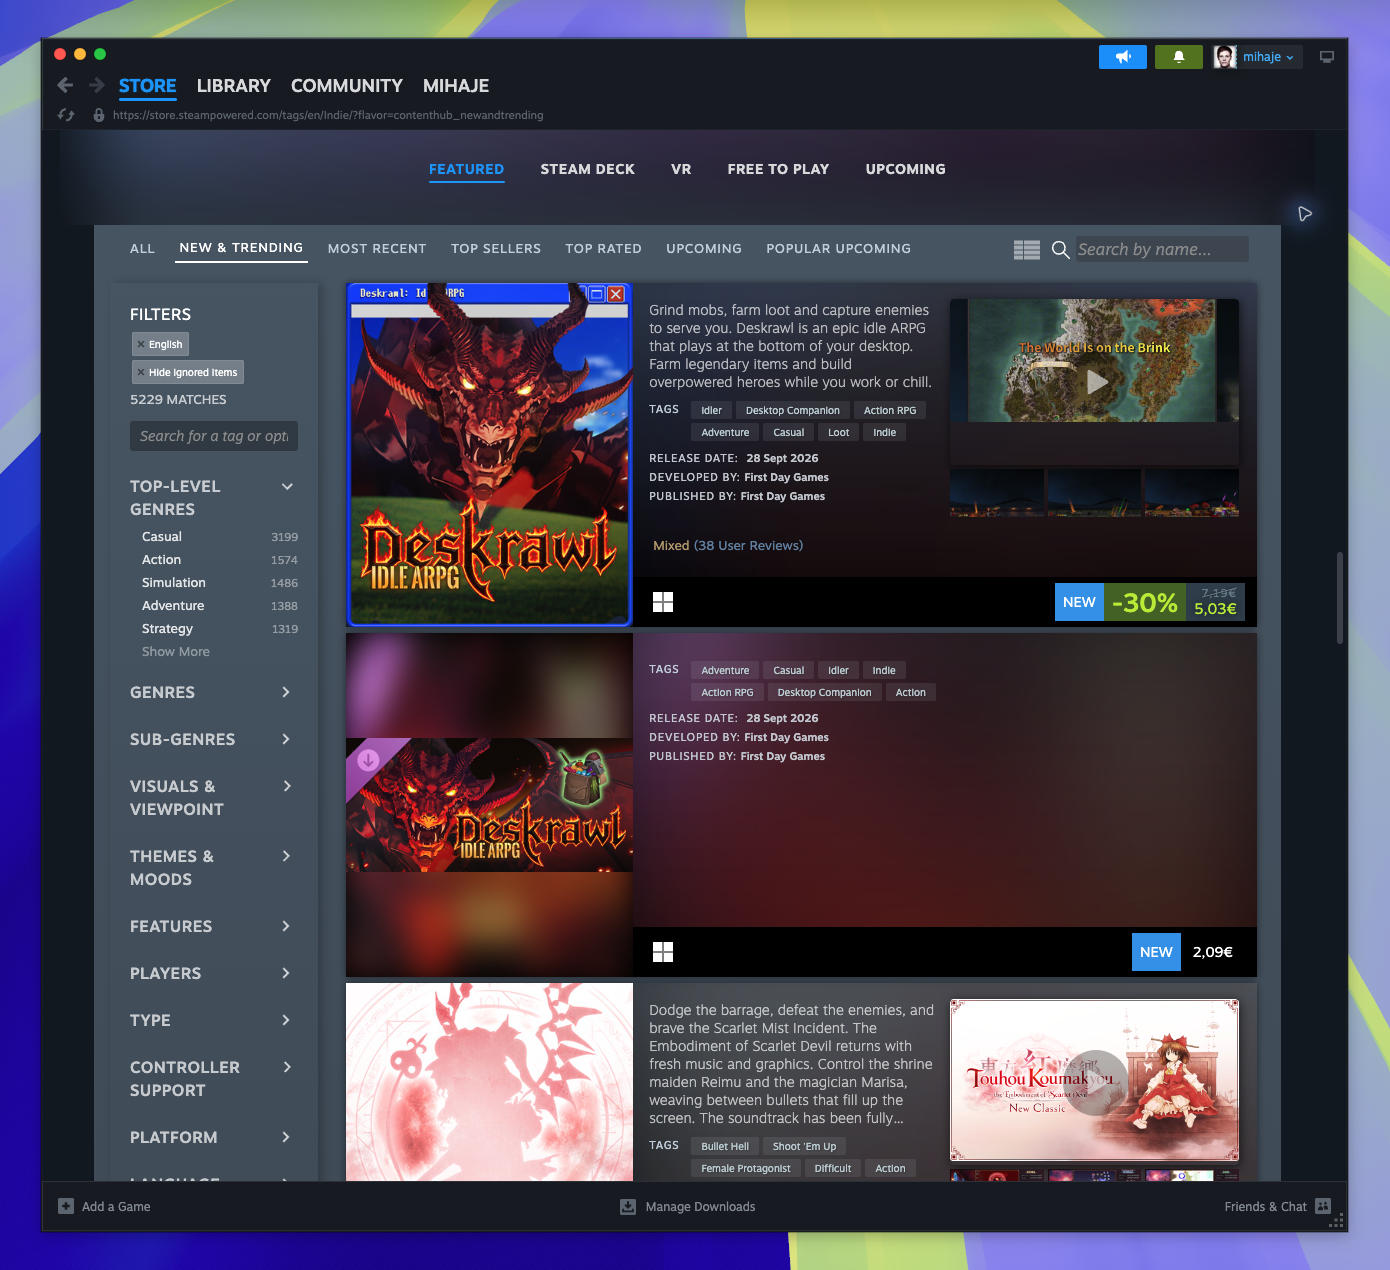Screen dimensions: 1390x1270
Task: Click the Add a Game plus icon
Action: click(x=66, y=1206)
